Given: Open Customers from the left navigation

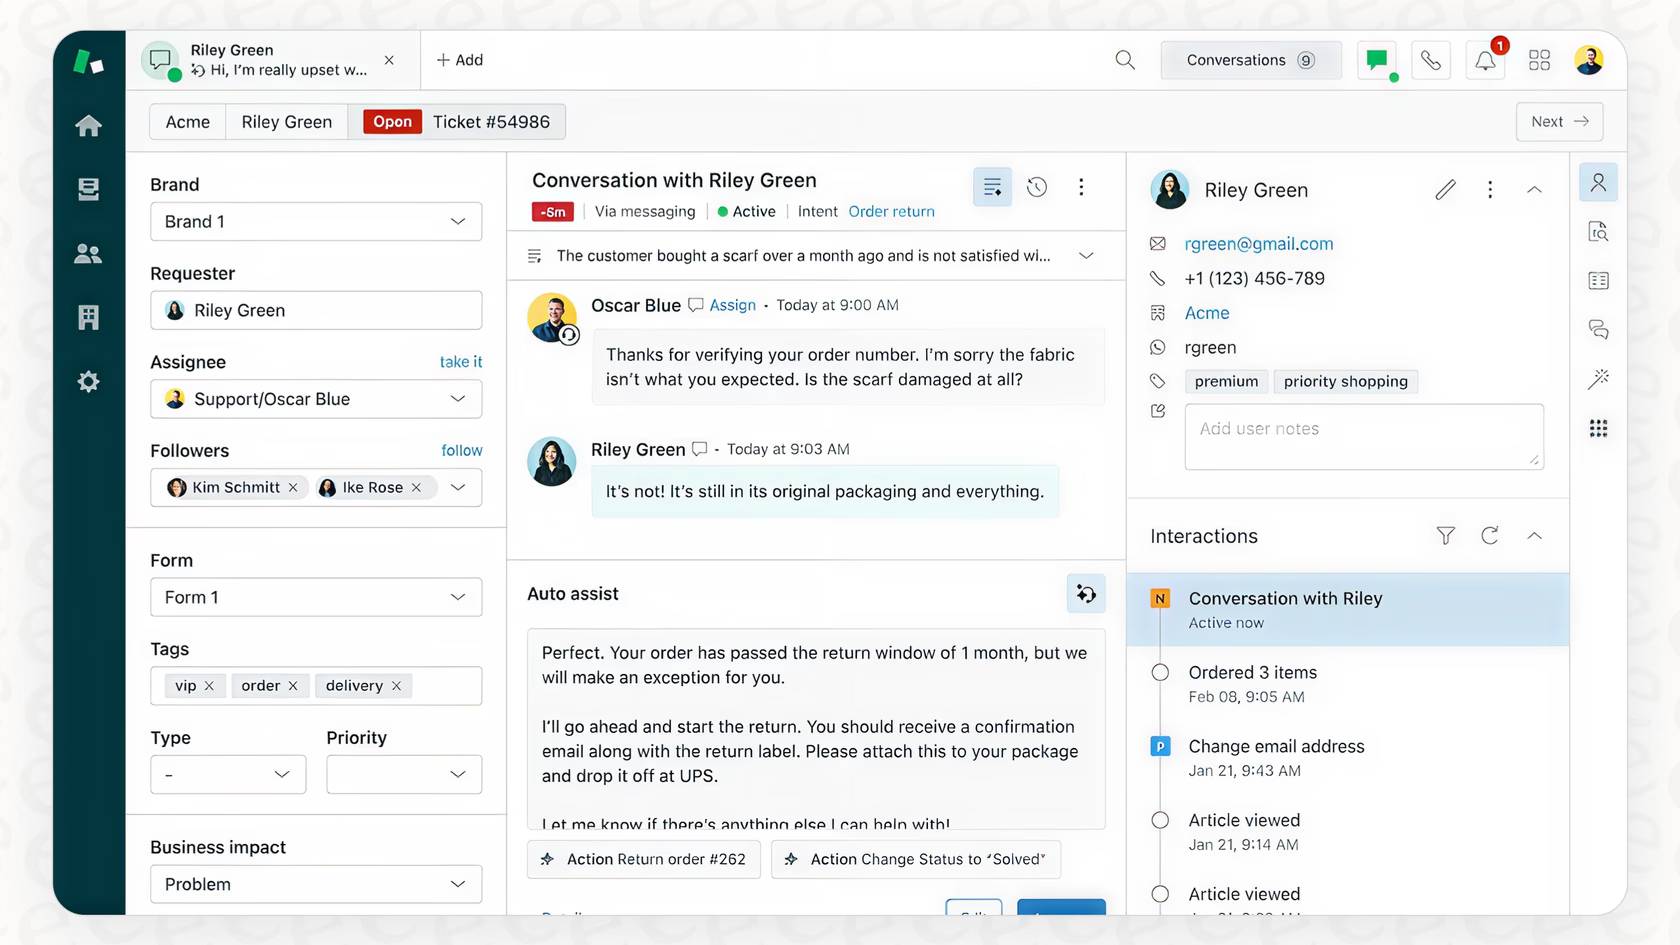Looking at the screenshot, I should [x=88, y=253].
